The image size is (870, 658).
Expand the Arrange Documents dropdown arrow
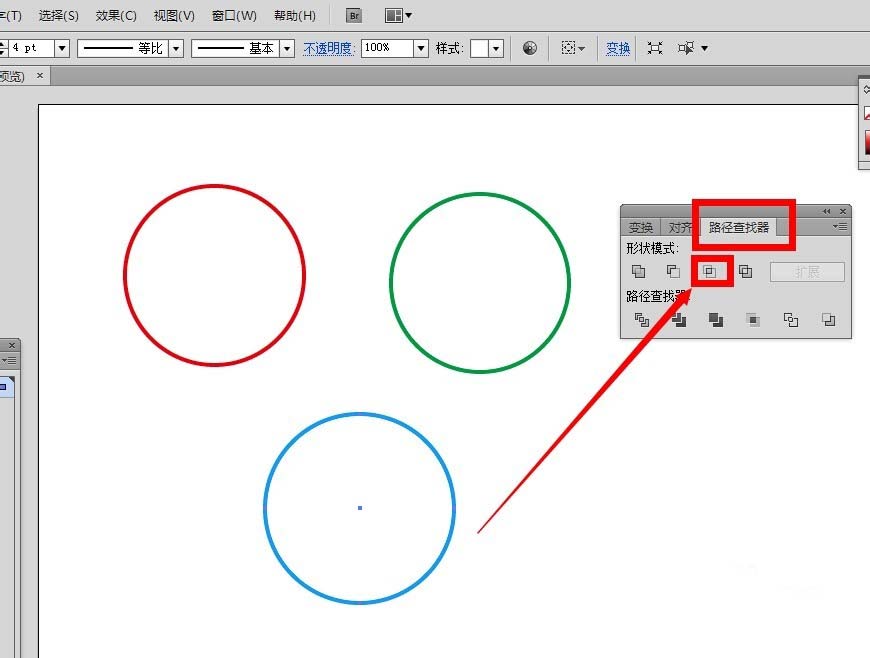(x=408, y=16)
